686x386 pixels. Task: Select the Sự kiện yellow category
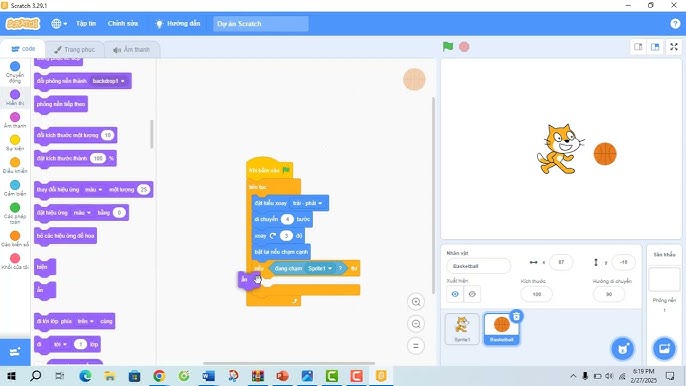tap(15, 143)
